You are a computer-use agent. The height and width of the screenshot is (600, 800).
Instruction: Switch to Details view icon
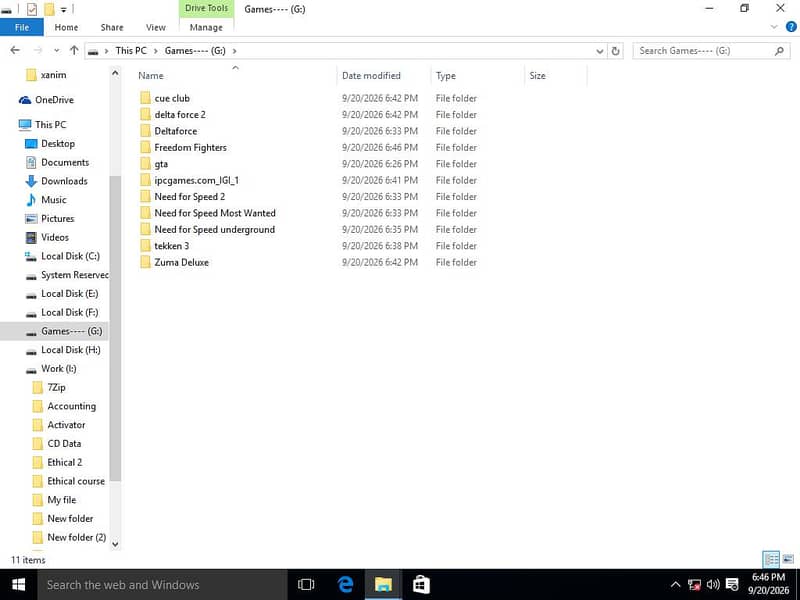pyautogui.click(x=771, y=559)
